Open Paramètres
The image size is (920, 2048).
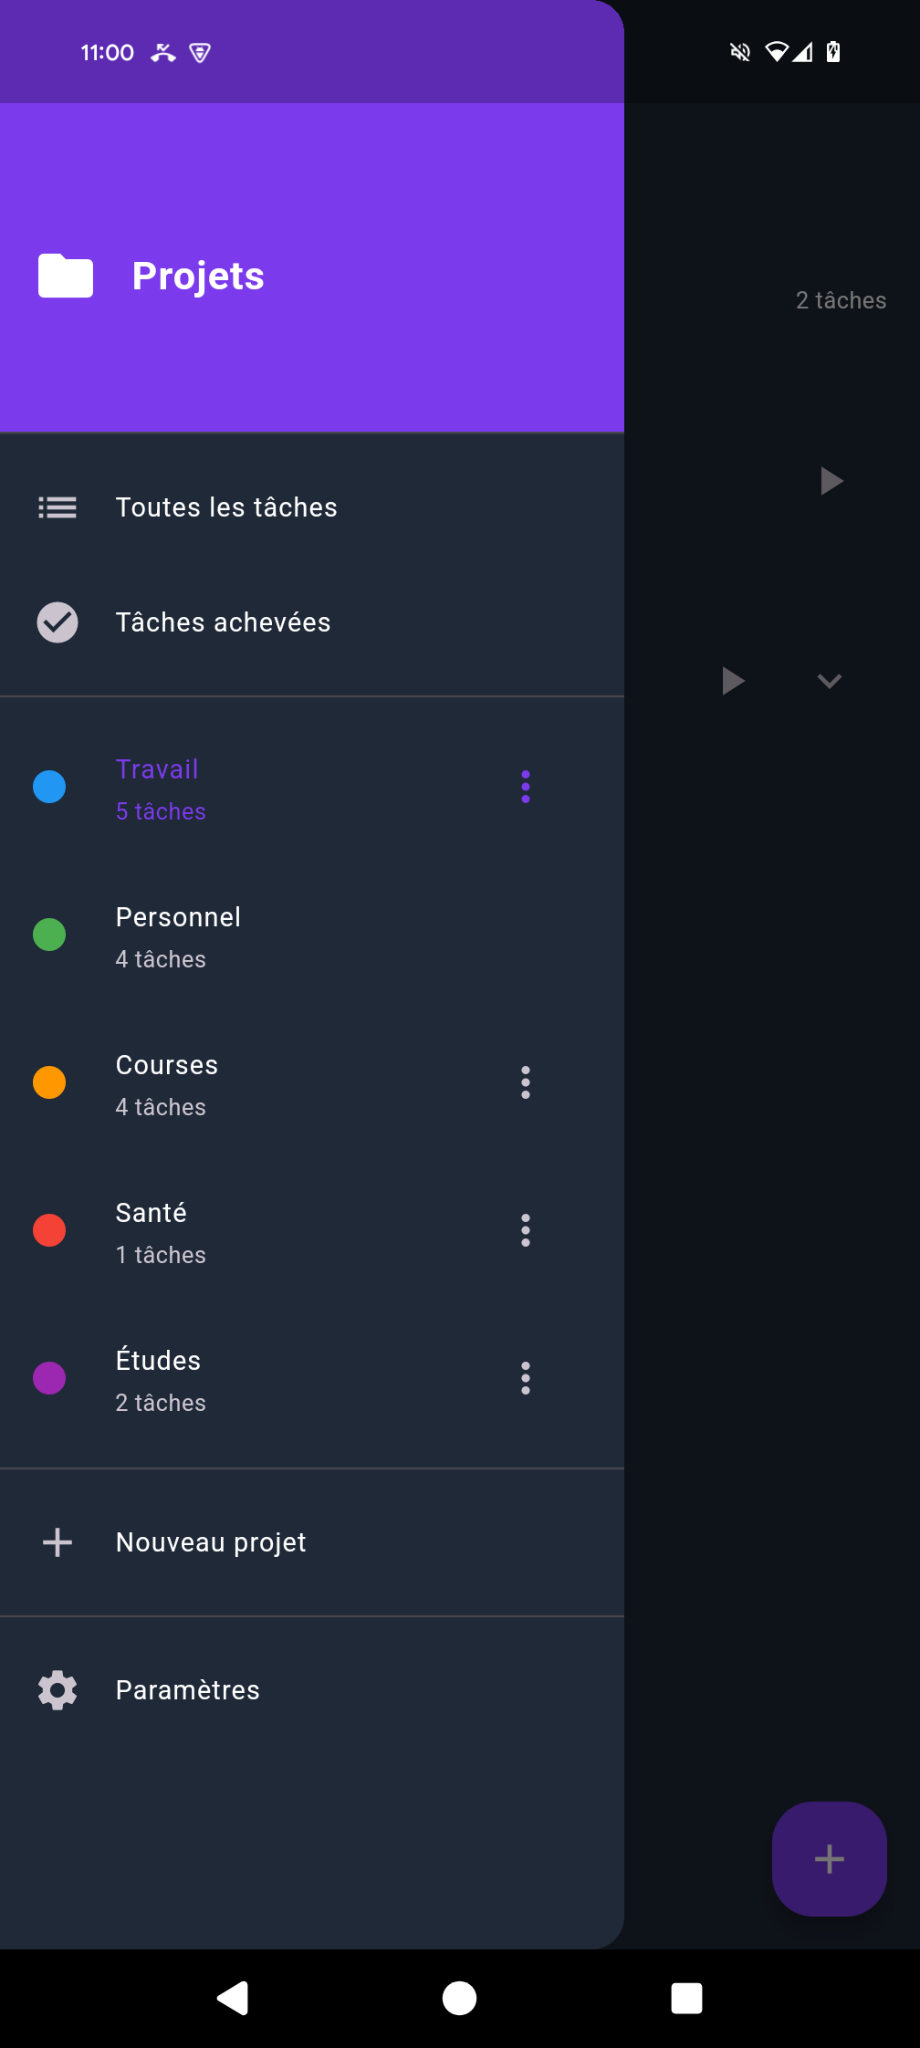(x=187, y=1689)
